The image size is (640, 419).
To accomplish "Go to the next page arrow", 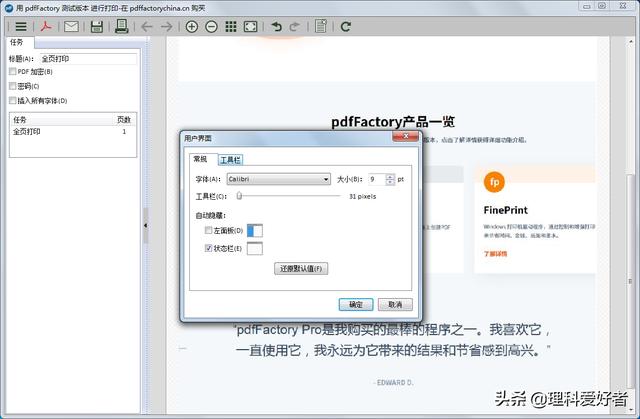I will (167, 27).
